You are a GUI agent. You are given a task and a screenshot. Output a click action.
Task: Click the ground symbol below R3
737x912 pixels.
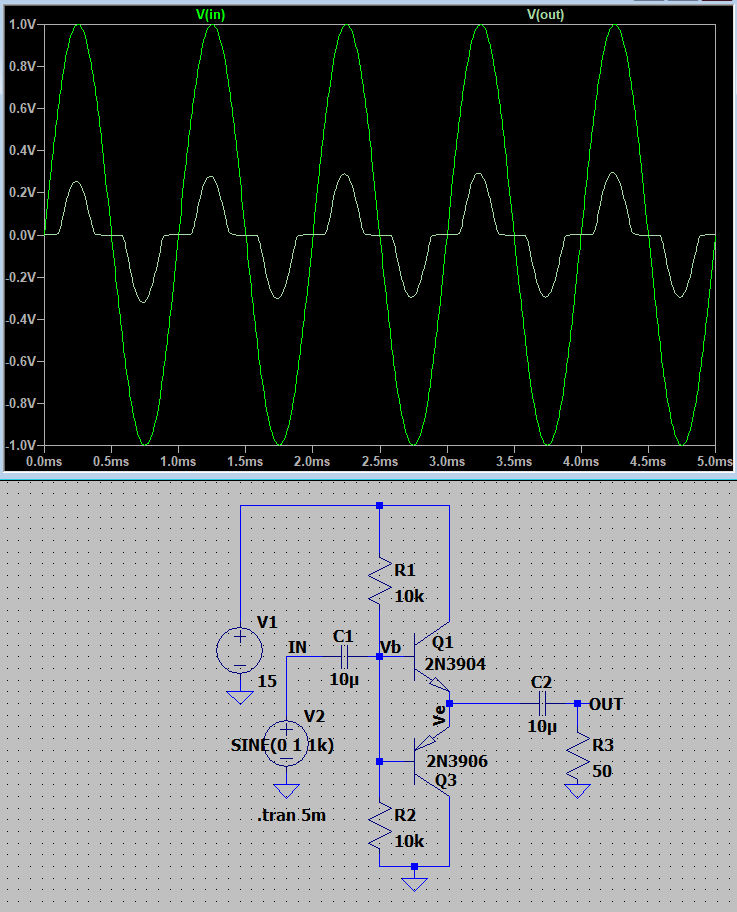pos(577,791)
